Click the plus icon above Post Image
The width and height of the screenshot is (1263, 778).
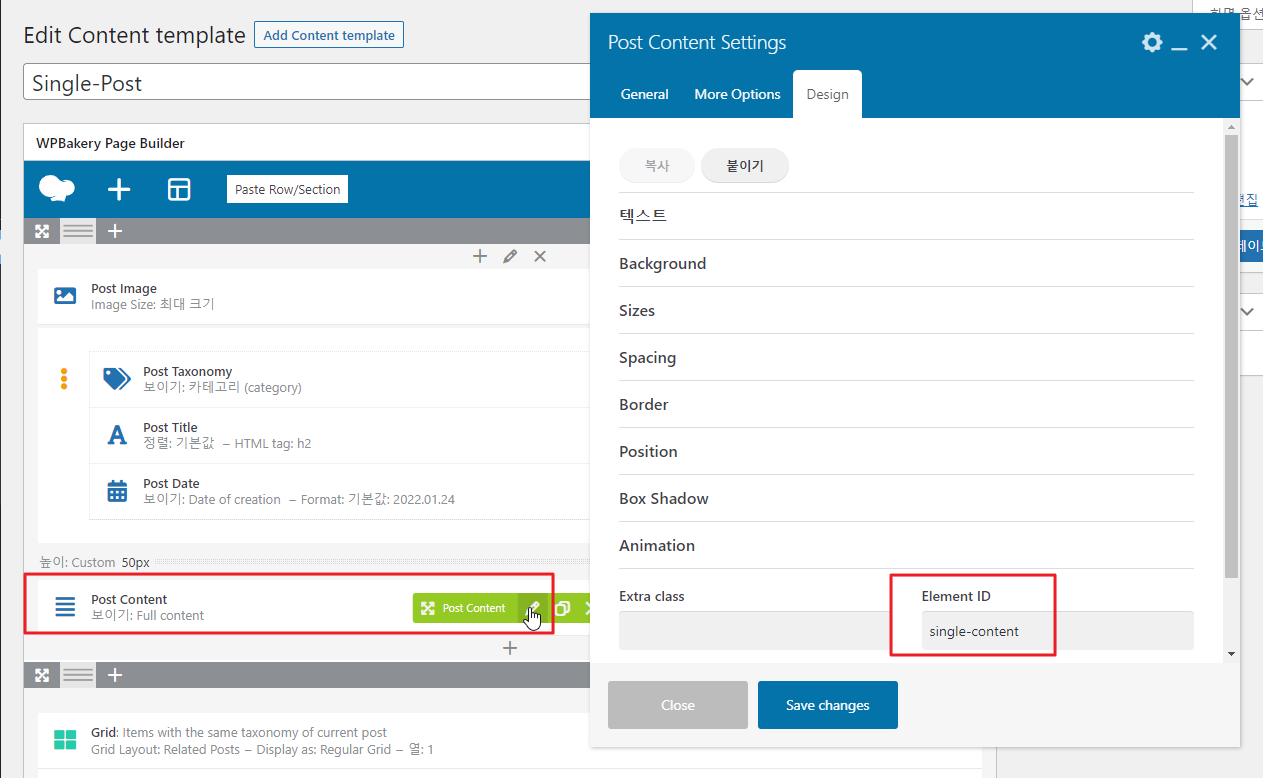click(480, 257)
